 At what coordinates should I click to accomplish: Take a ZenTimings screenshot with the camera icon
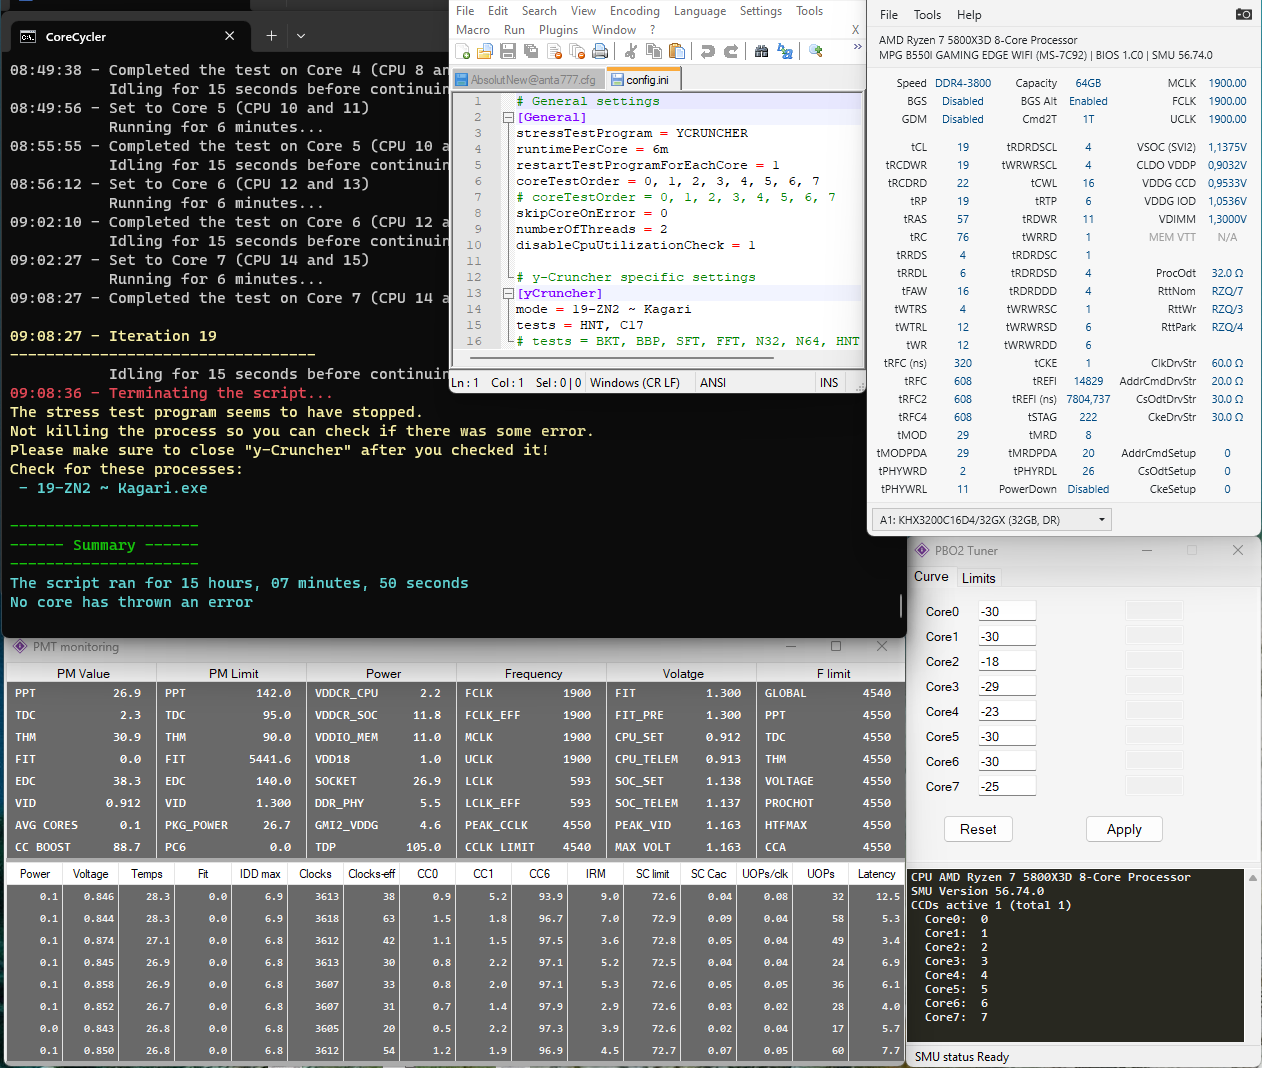click(x=1243, y=14)
